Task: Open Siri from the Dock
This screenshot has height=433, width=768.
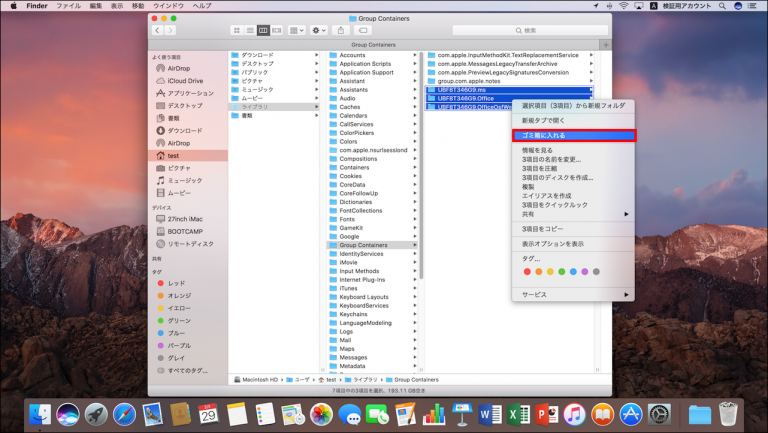Action: [x=68, y=414]
